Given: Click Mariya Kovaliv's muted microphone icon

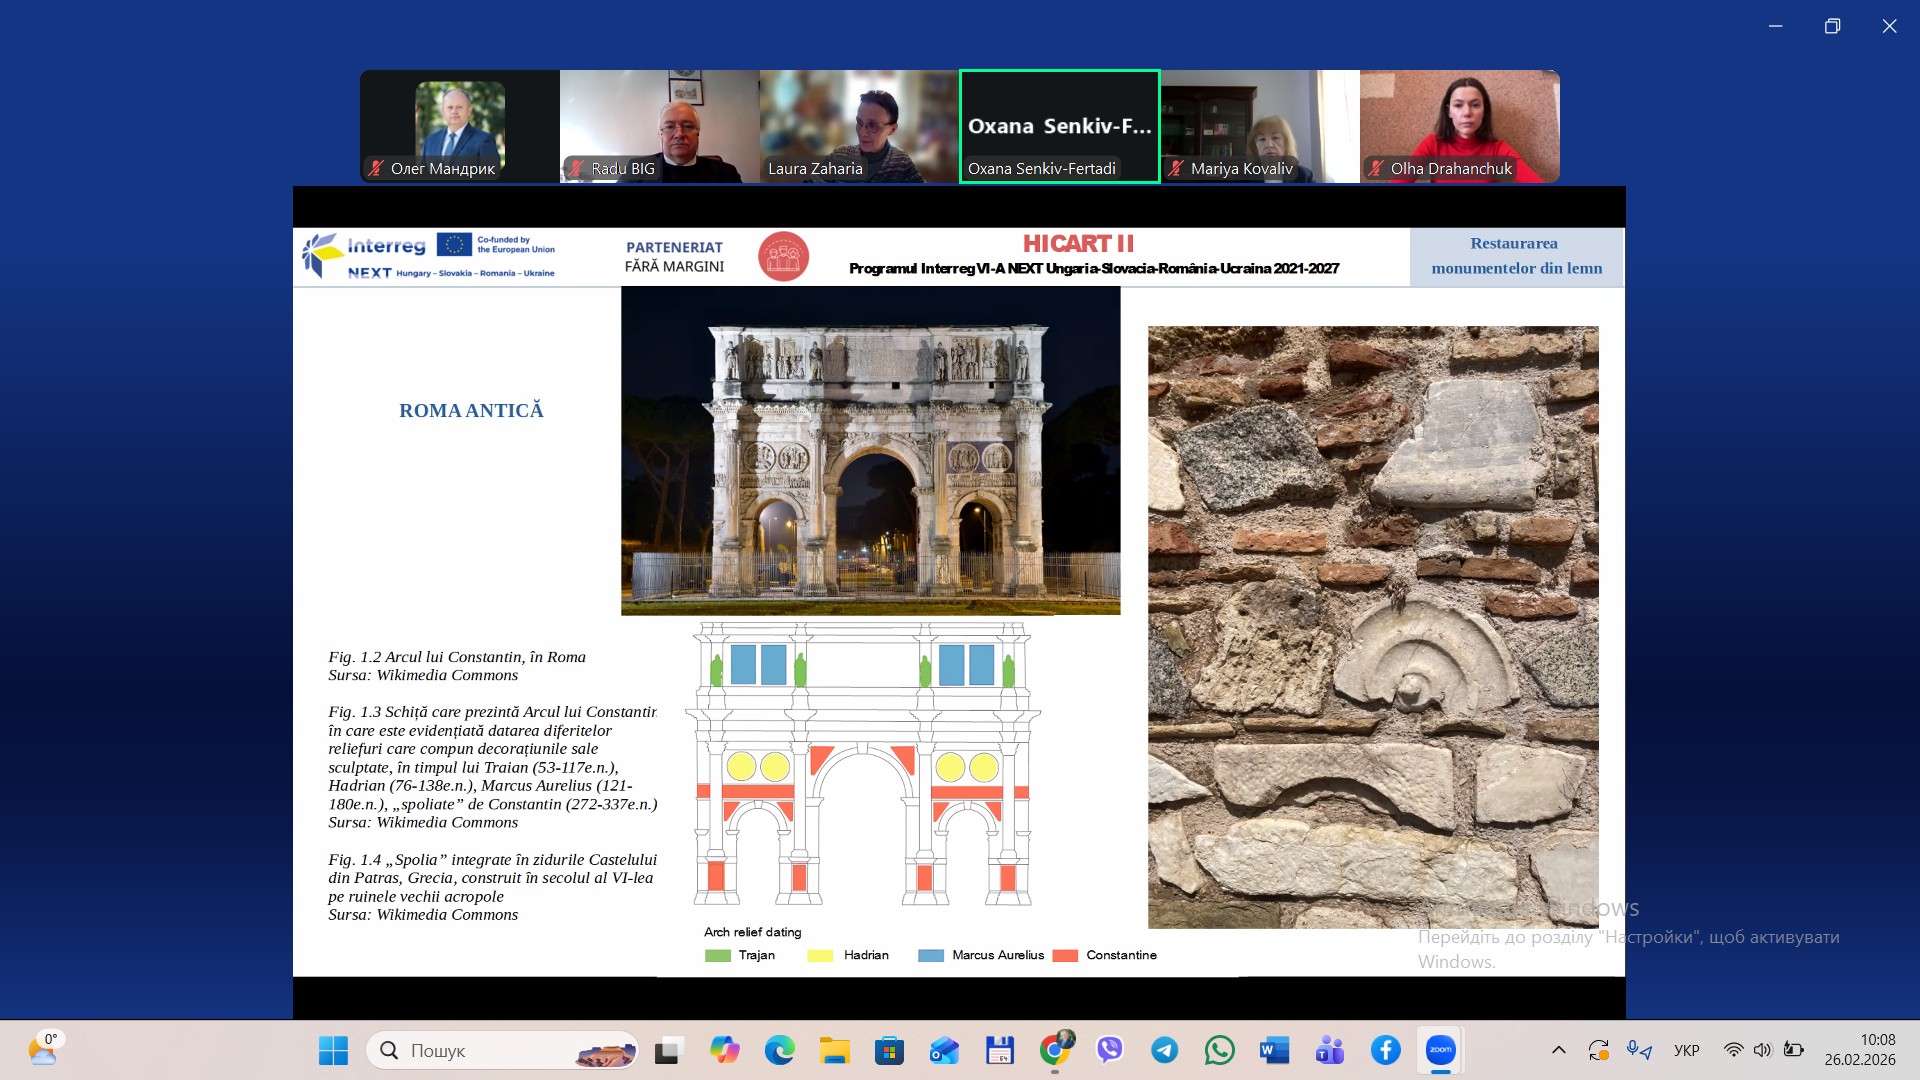Looking at the screenshot, I should tap(1176, 169).
